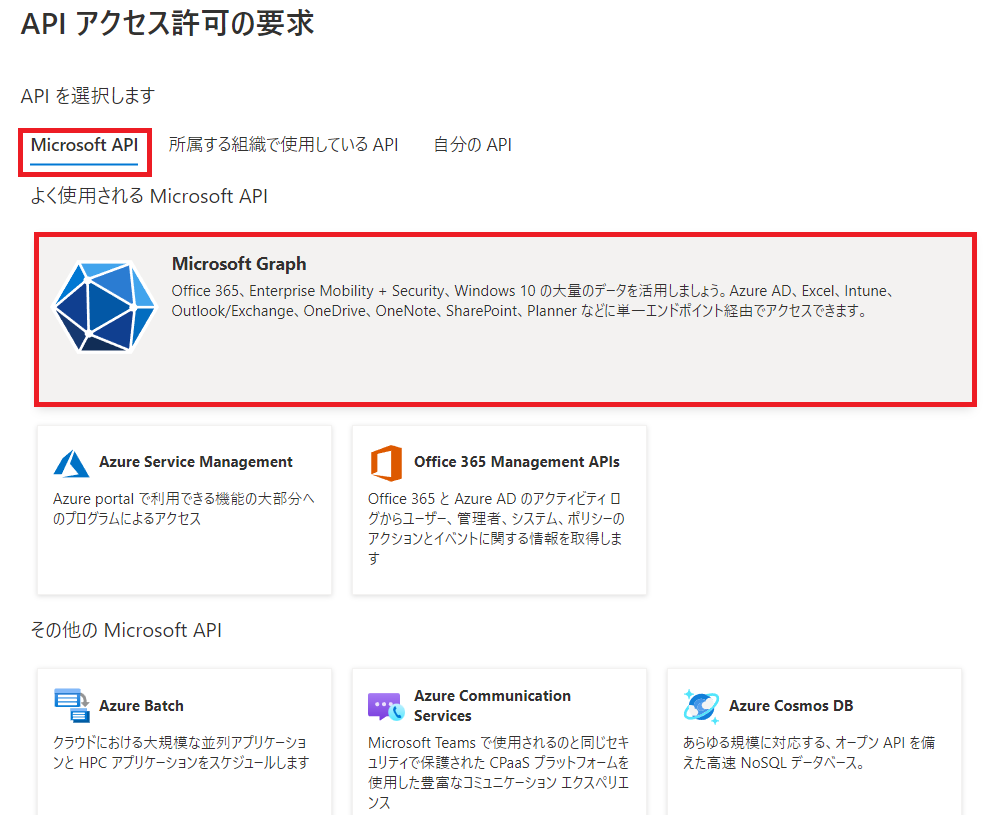Viewport: 990px width, 815px height.
Task: Switch to 所属する組織で使用している API tab
Action: (x=283, y=145)
